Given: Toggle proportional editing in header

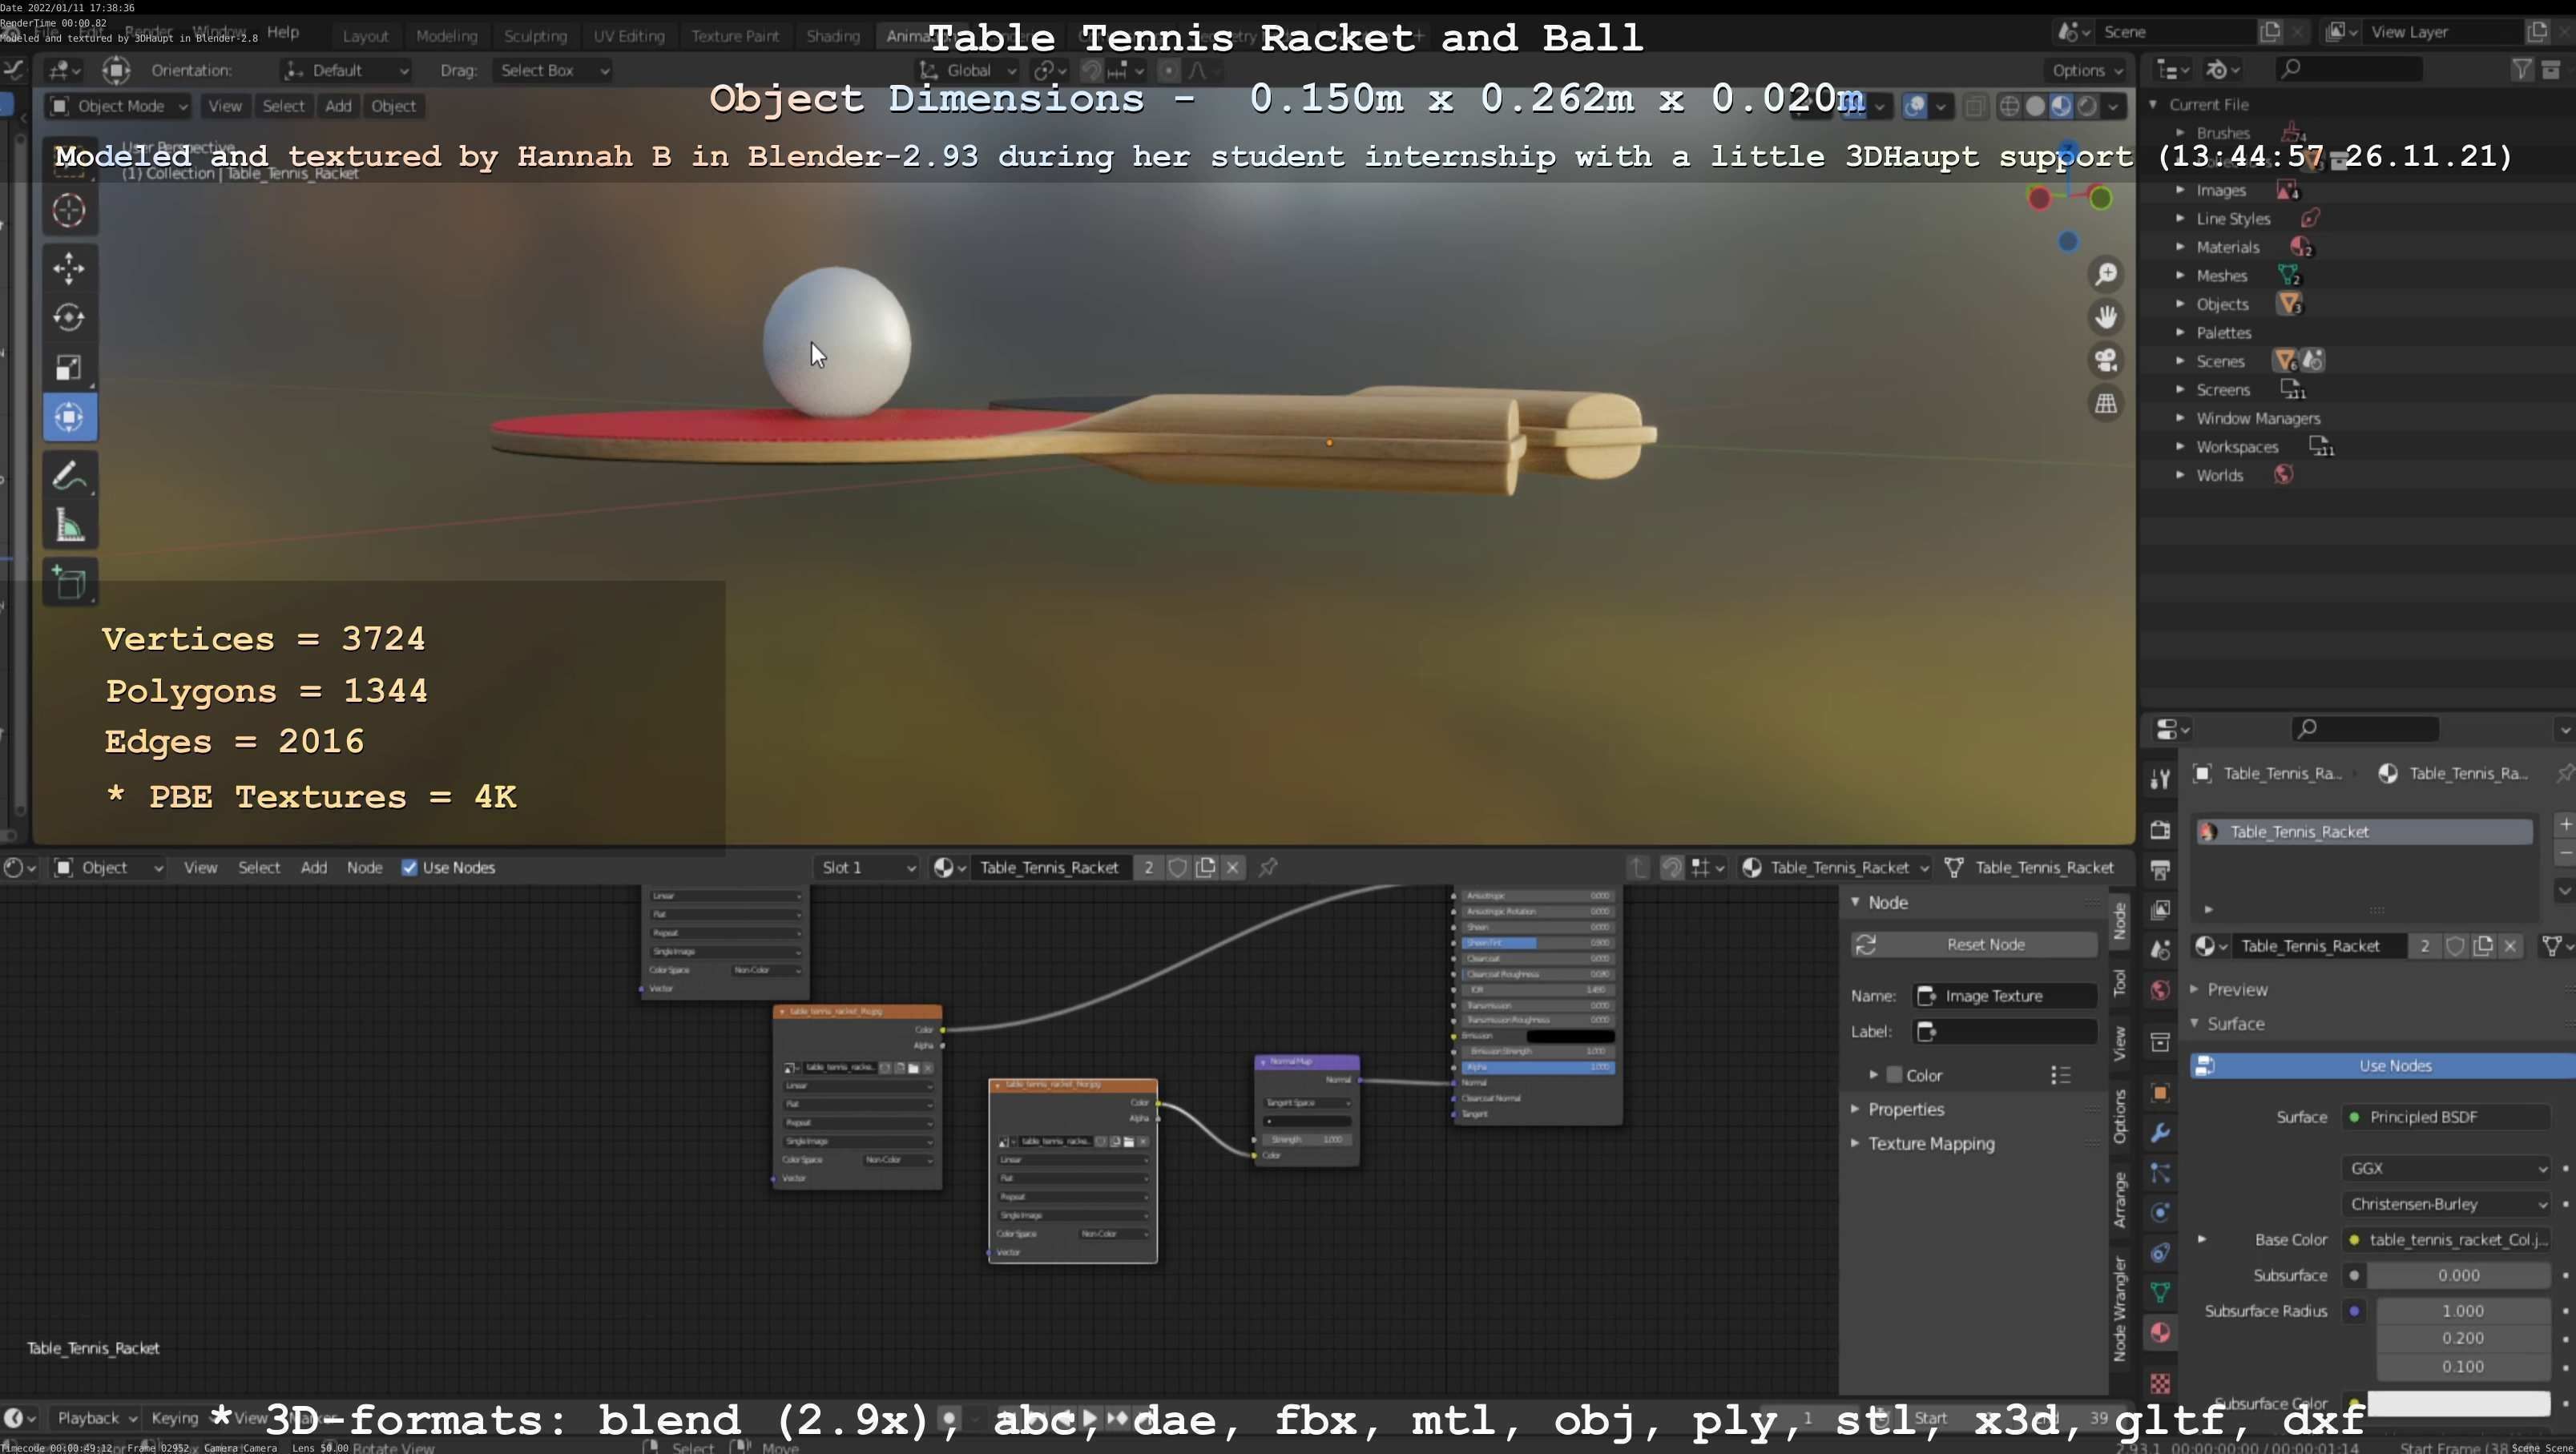Looking at the screenshot, I should pos(1168,70).
